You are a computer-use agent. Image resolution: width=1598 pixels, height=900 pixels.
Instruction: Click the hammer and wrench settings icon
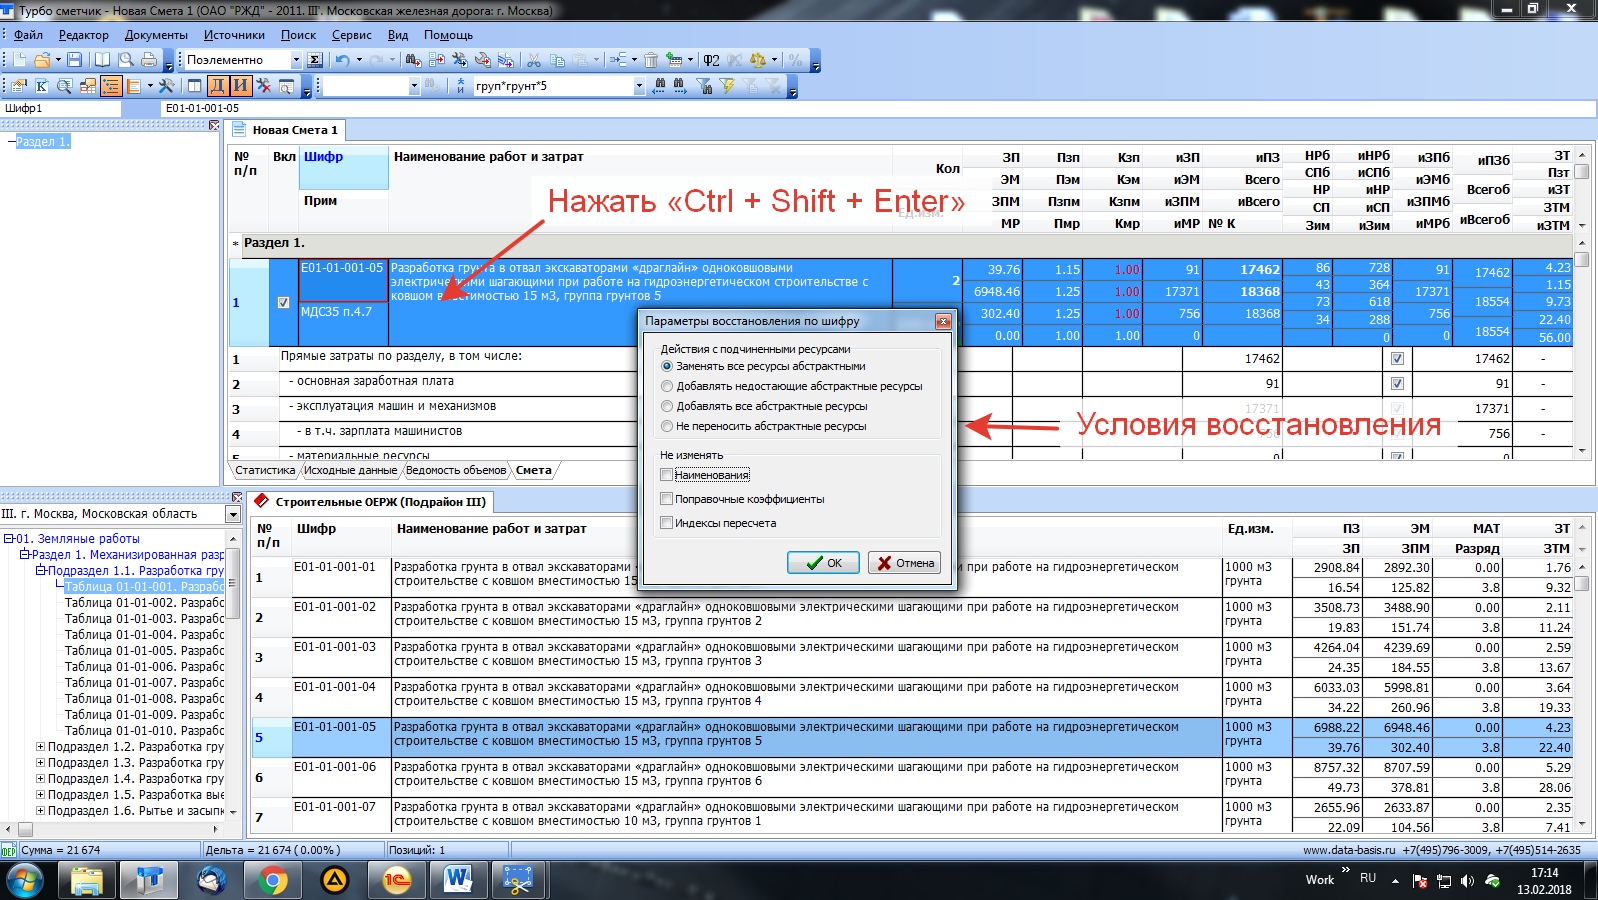point(167,86)
